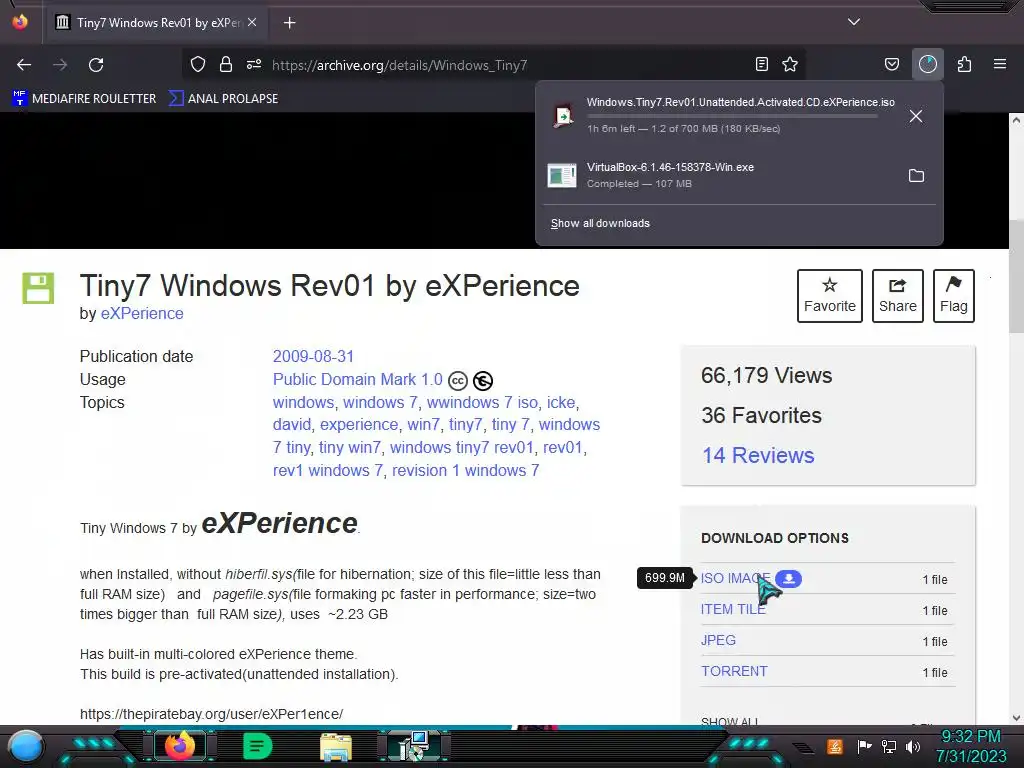The image size is (1024, 768).
Task: Open the 'win7' topic link
Action: pos(423,424)
